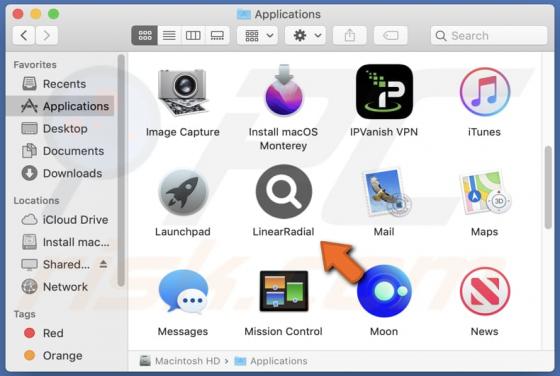The height and width of the screenshot is (376, 560).
Task: Eject the Shared volume
Action: (x=104, y=264)
